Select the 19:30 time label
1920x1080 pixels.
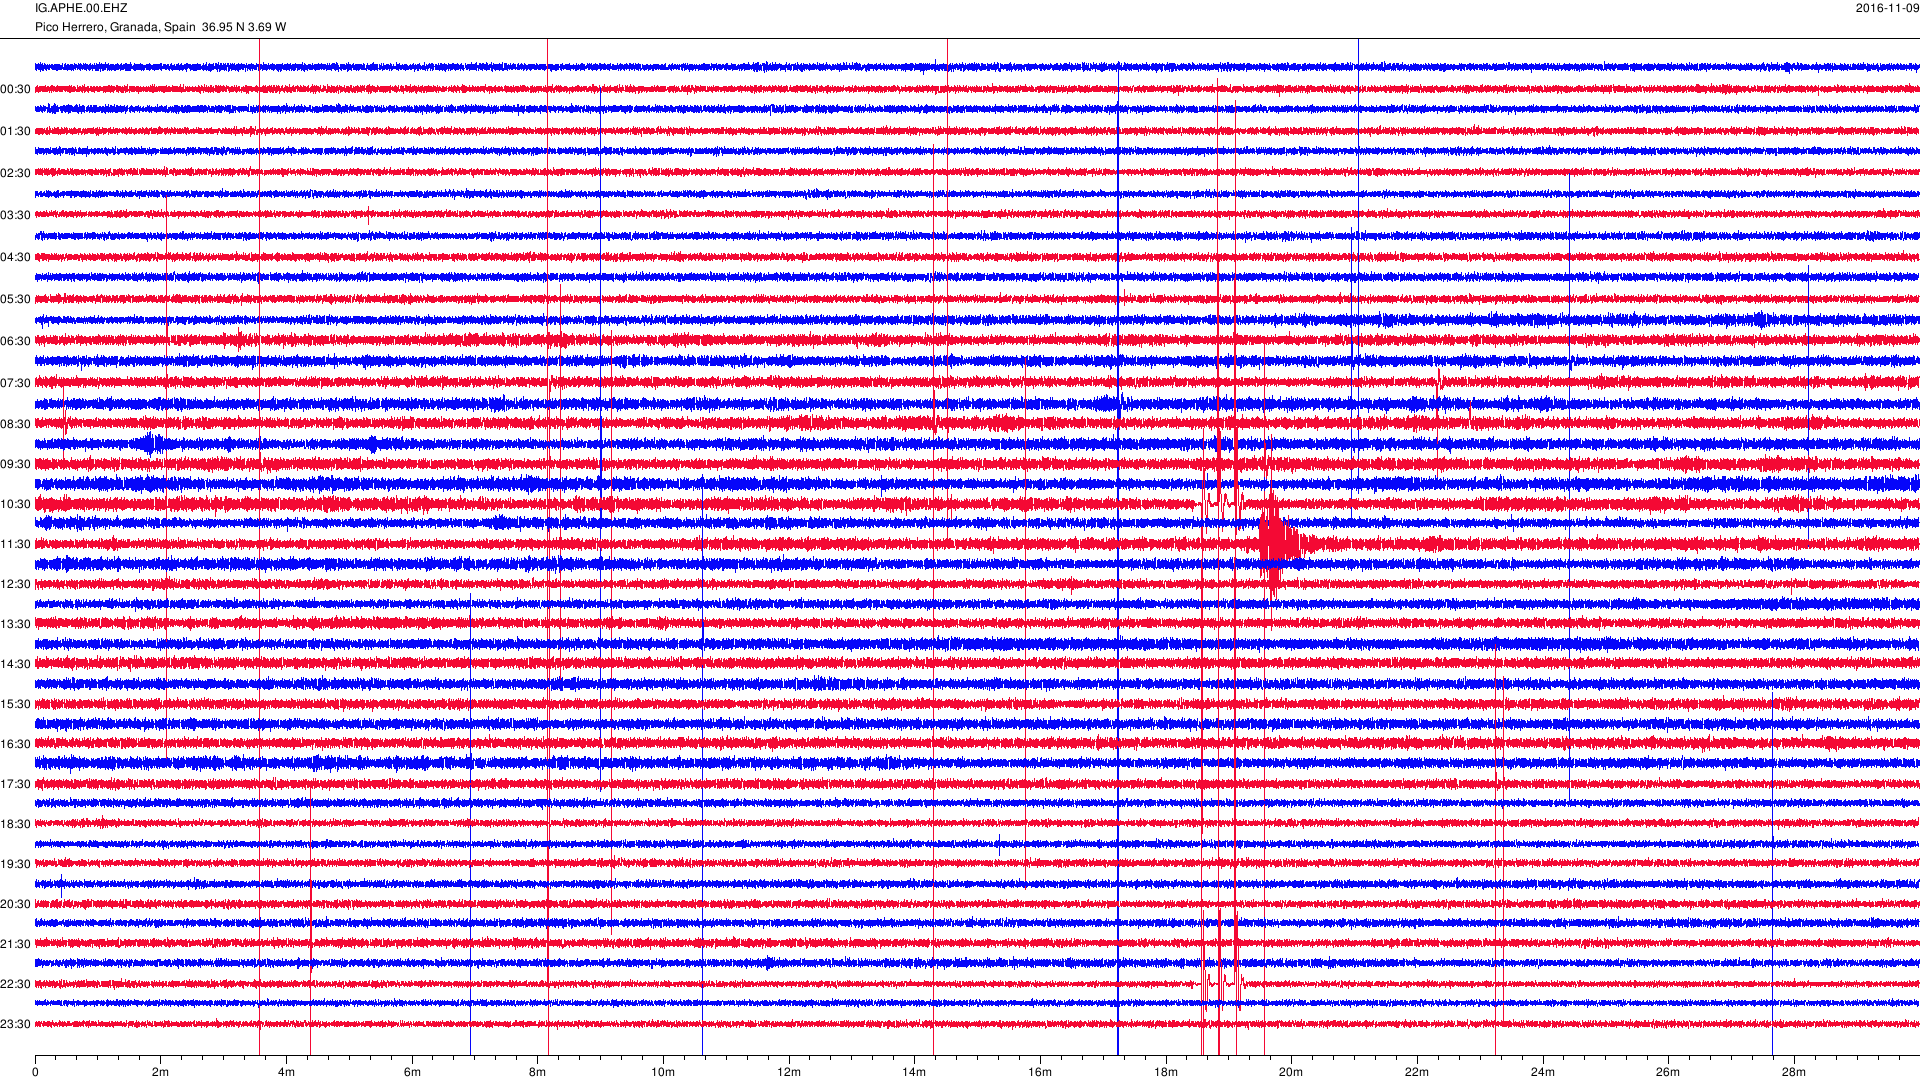(15, 864)
